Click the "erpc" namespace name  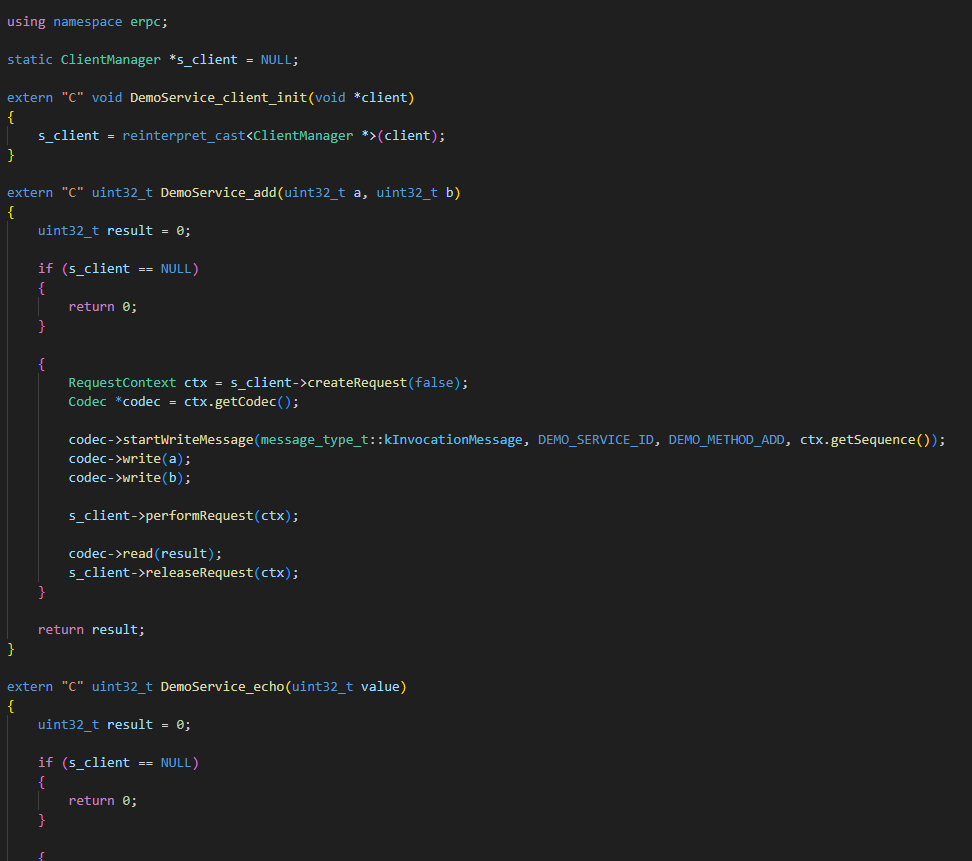[x=145, y=22]
